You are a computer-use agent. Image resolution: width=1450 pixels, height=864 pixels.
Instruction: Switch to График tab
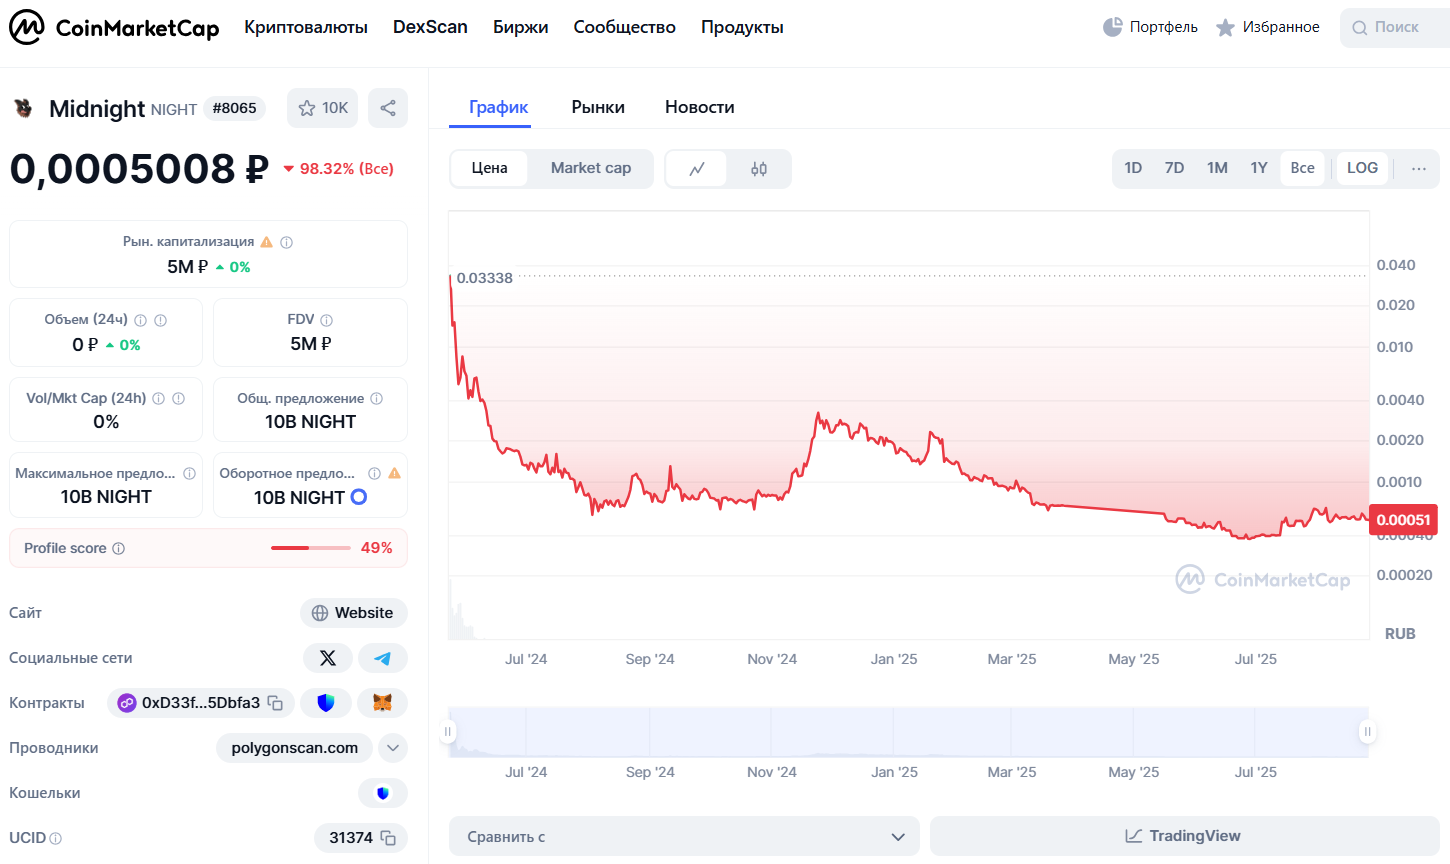tap(498, 107)
